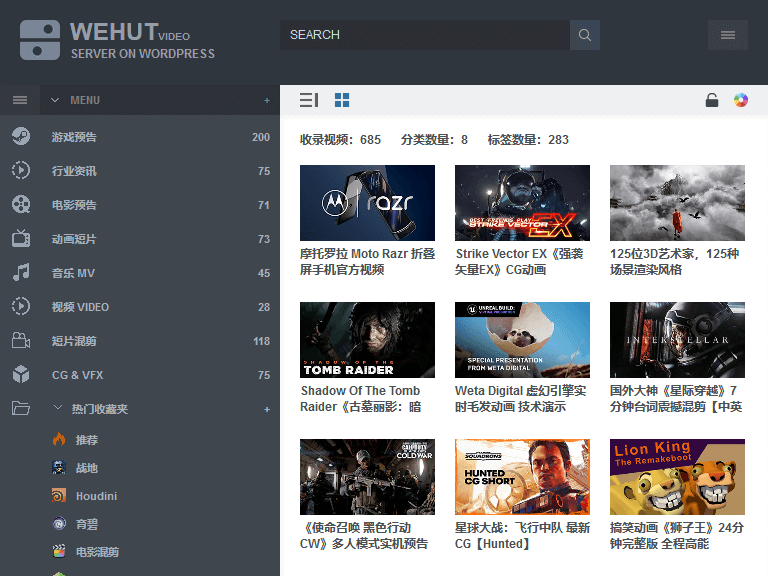Select the 电影混剪 favorites folder

(97, 552)
